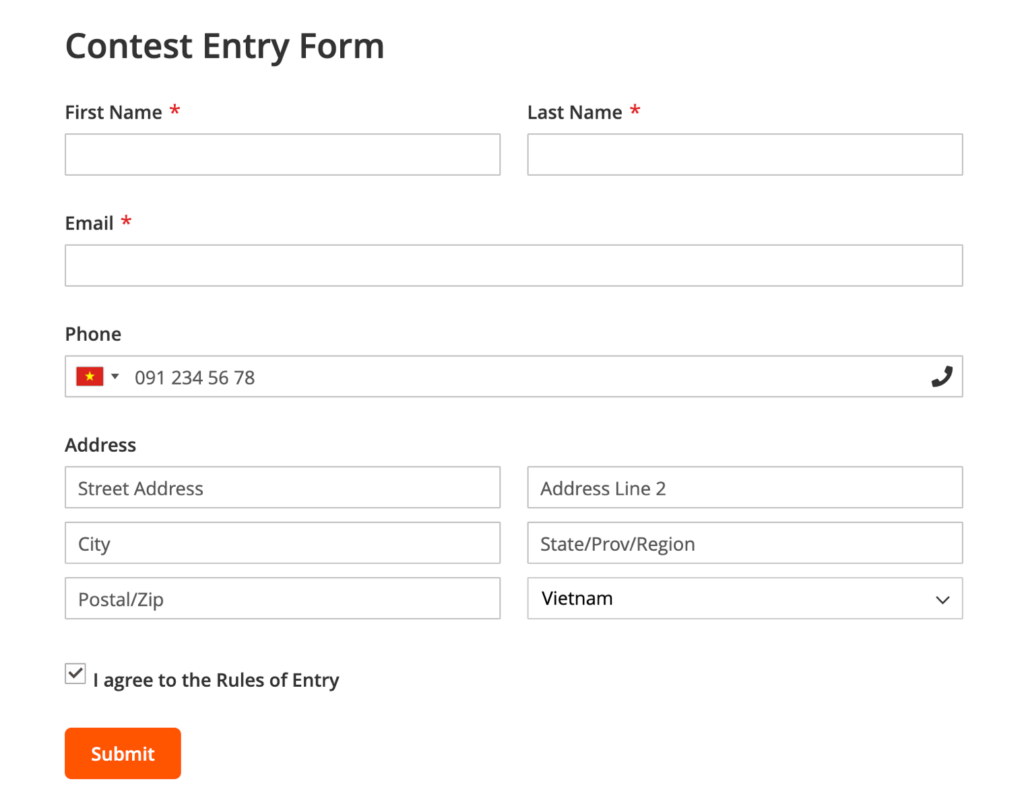Click the Vietnam flag icon
The width and height of the screenshot is (1024, 808).
(89, 376)
